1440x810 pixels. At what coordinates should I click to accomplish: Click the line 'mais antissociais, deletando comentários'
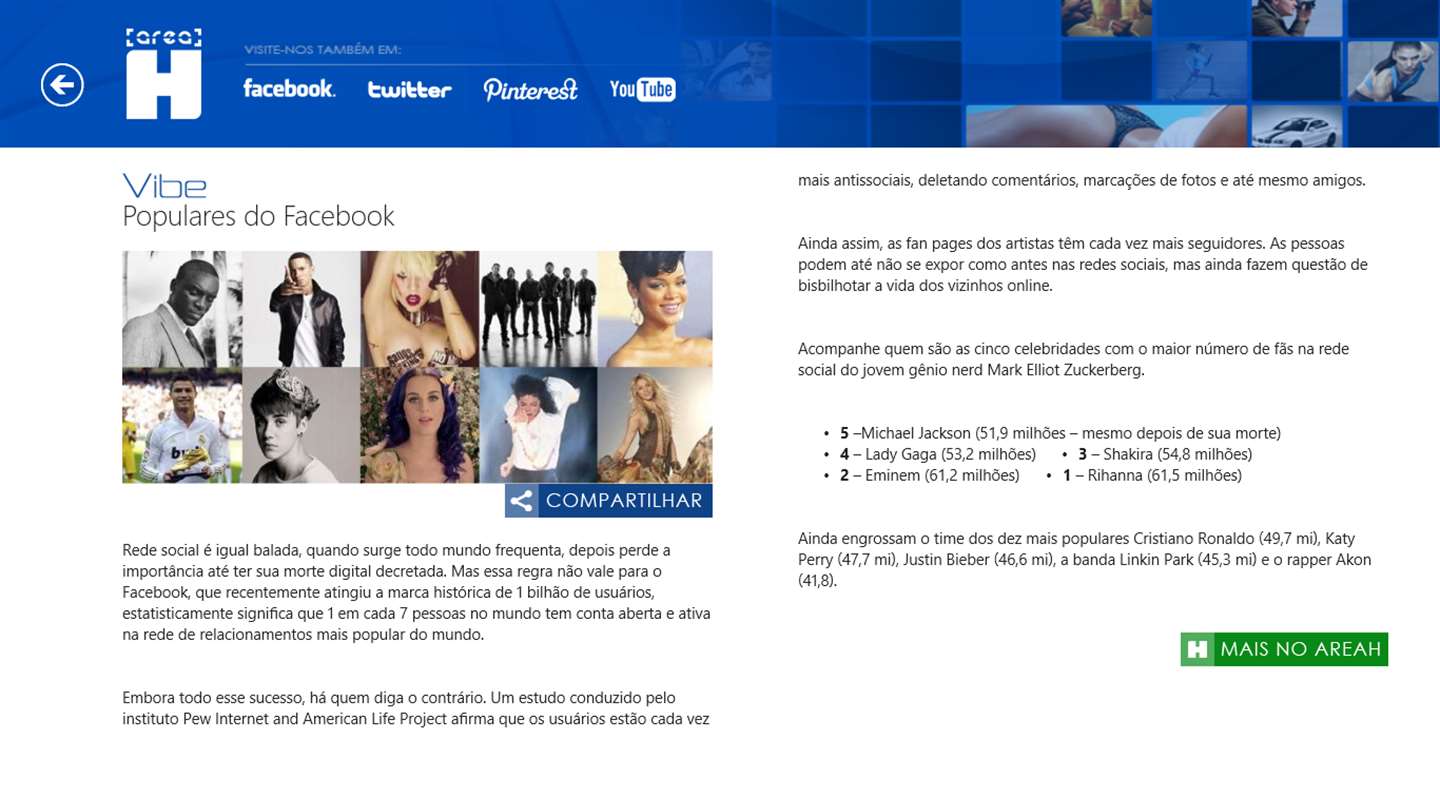tap(1081, 181)
